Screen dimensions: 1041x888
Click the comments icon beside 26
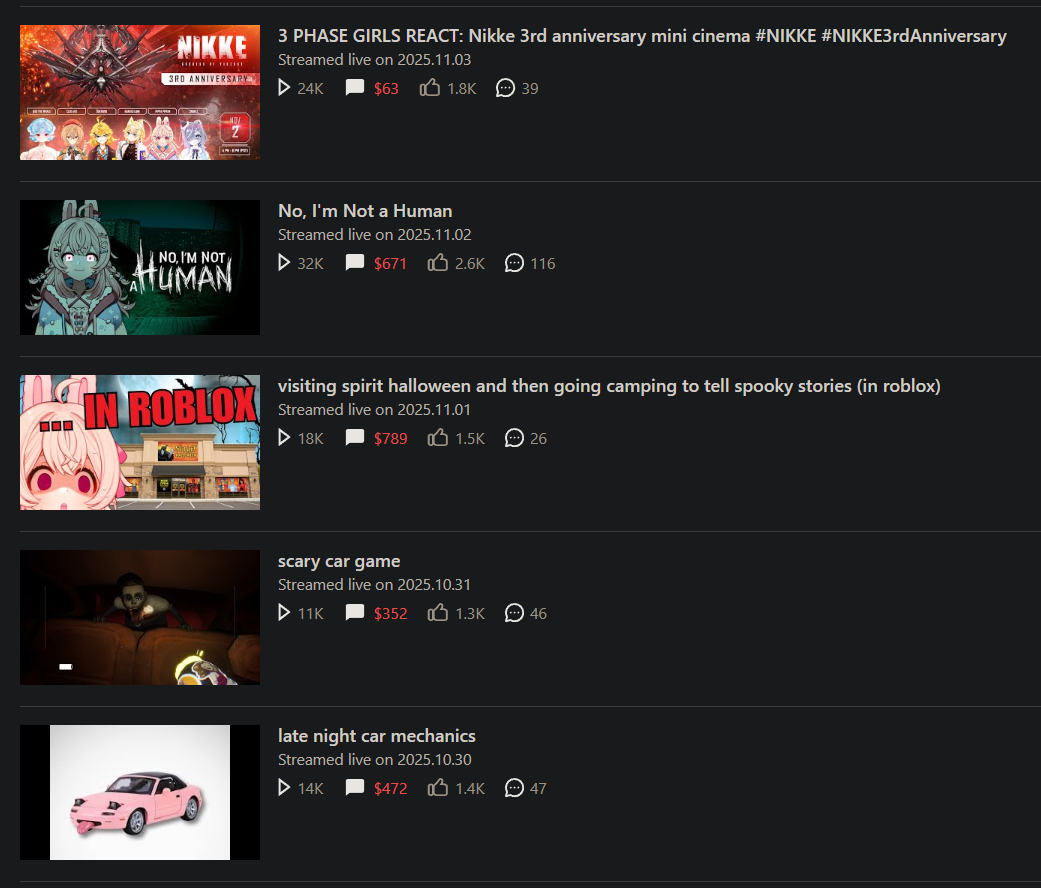(515, 438)
